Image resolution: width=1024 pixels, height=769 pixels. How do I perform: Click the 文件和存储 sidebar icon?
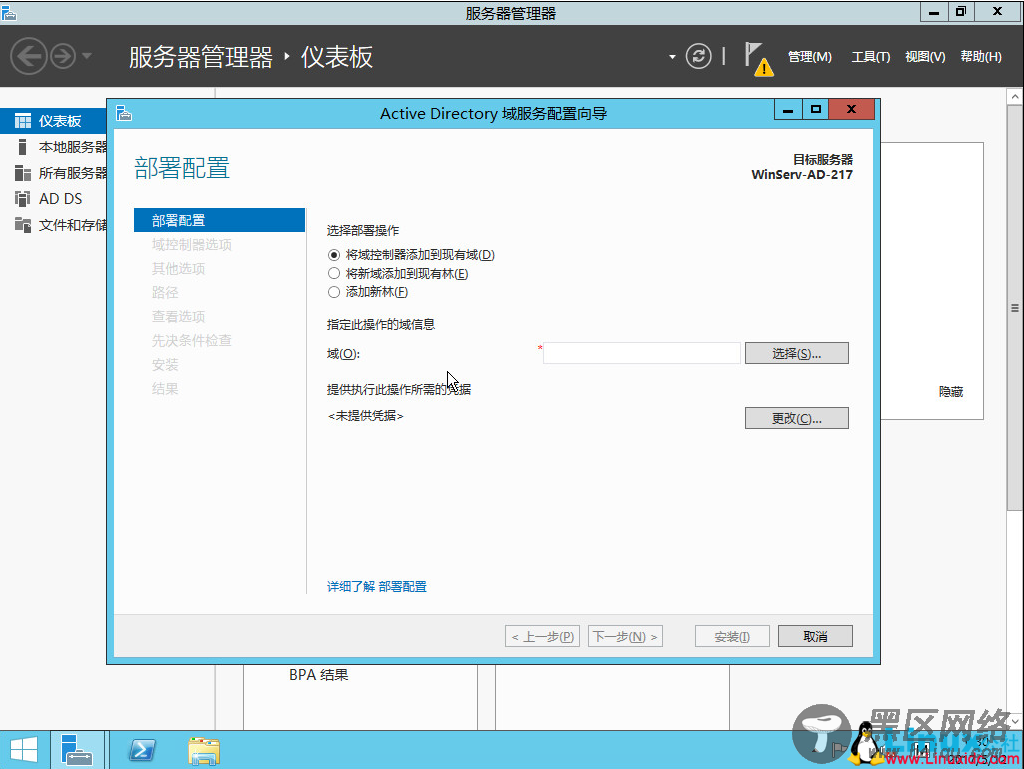23,225
